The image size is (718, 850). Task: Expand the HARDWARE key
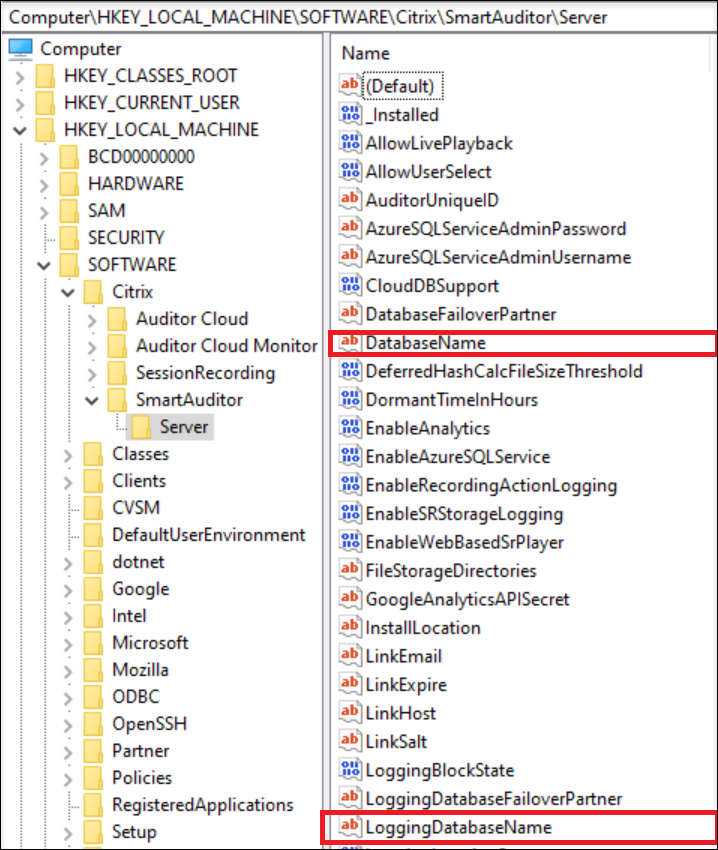click(44, 185)
